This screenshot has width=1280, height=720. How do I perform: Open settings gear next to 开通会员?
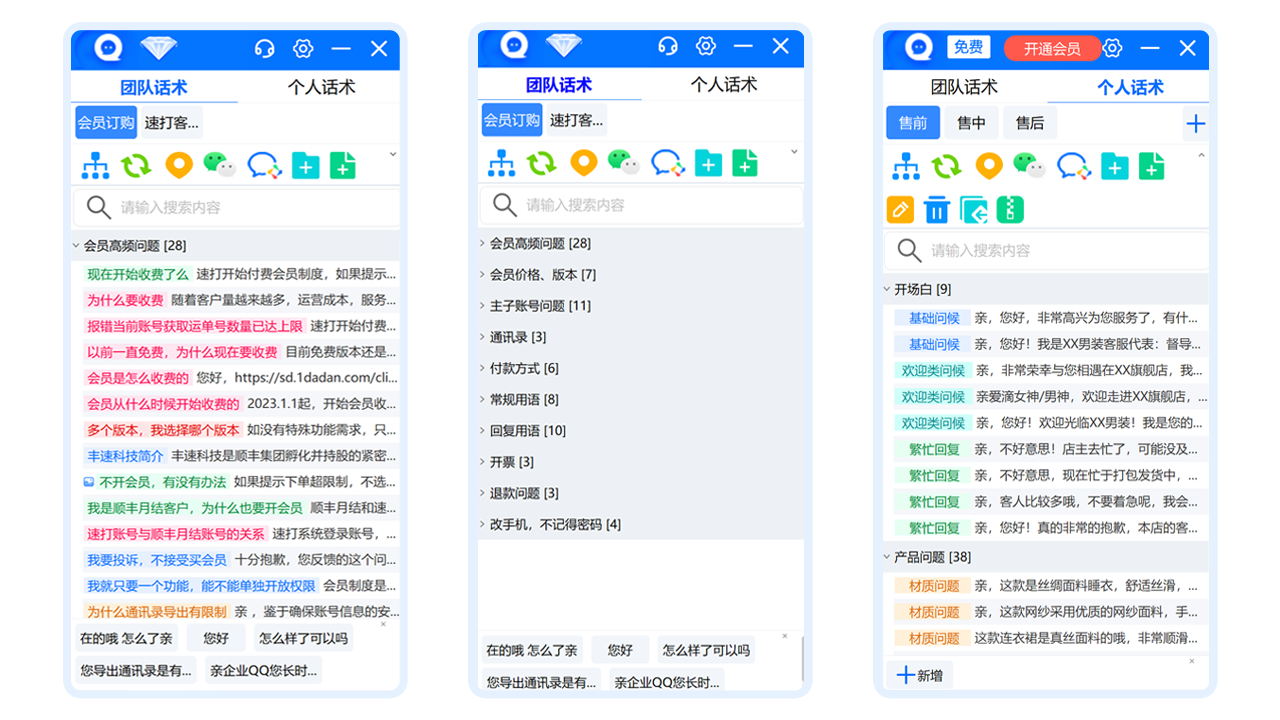click(1112, 48)
